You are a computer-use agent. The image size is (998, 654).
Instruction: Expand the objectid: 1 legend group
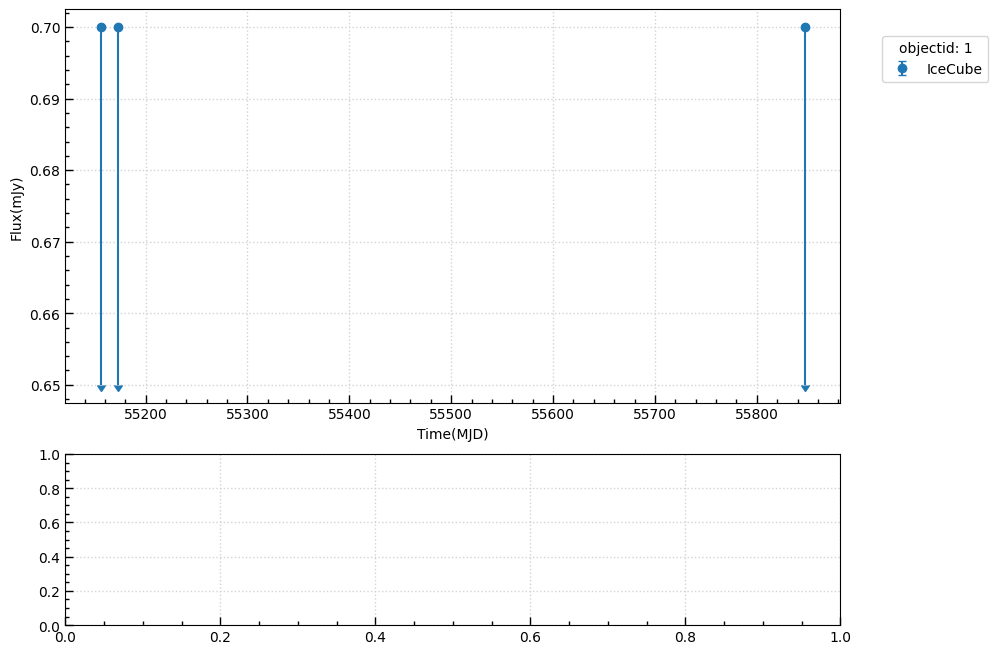pyautogui.click(x=934, y=46)
